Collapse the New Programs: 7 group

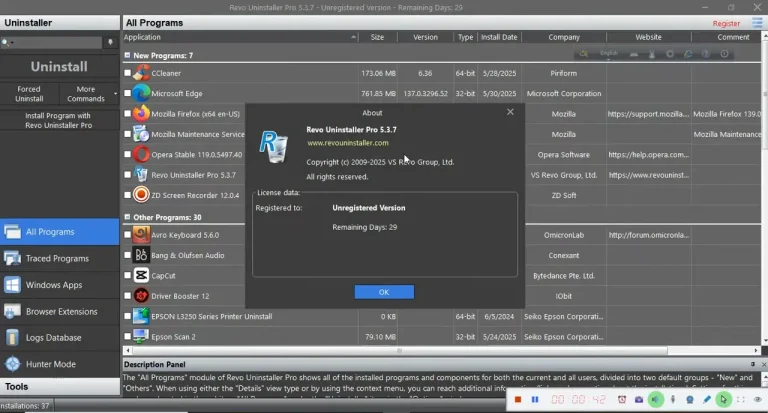(127, 55)
